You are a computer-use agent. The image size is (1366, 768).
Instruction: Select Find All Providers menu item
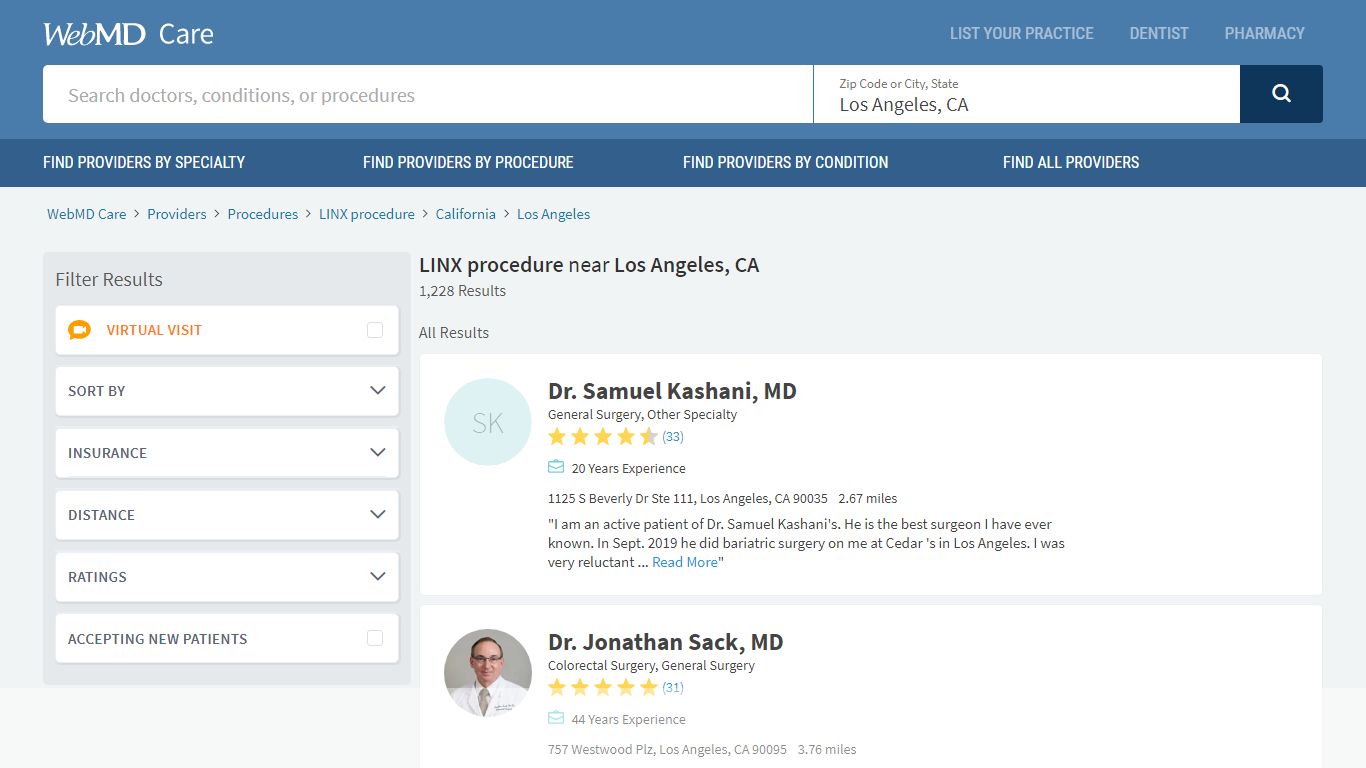(x=1071, y=162)
